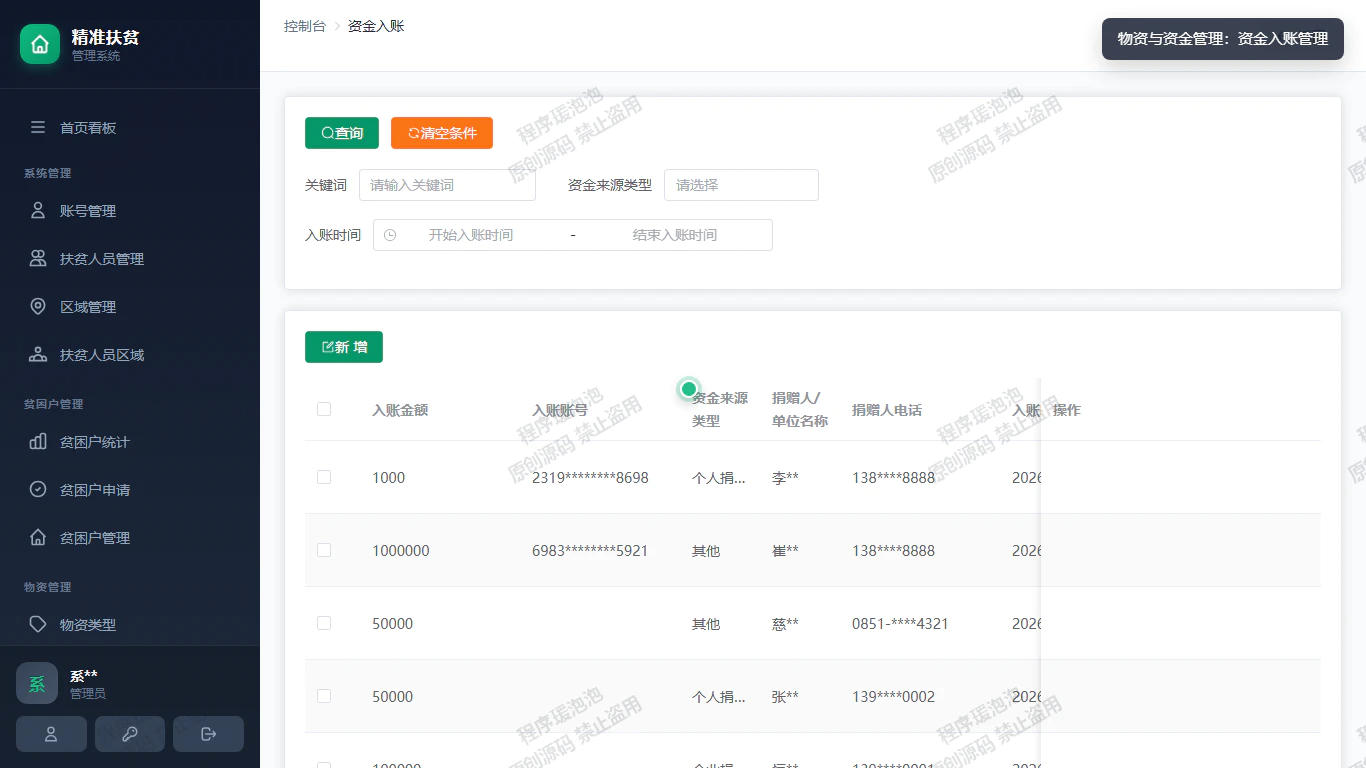The image size is (1366, 768).
Task: Tick checkbox for 50000 row with 张**
Action: pos(324,696)
